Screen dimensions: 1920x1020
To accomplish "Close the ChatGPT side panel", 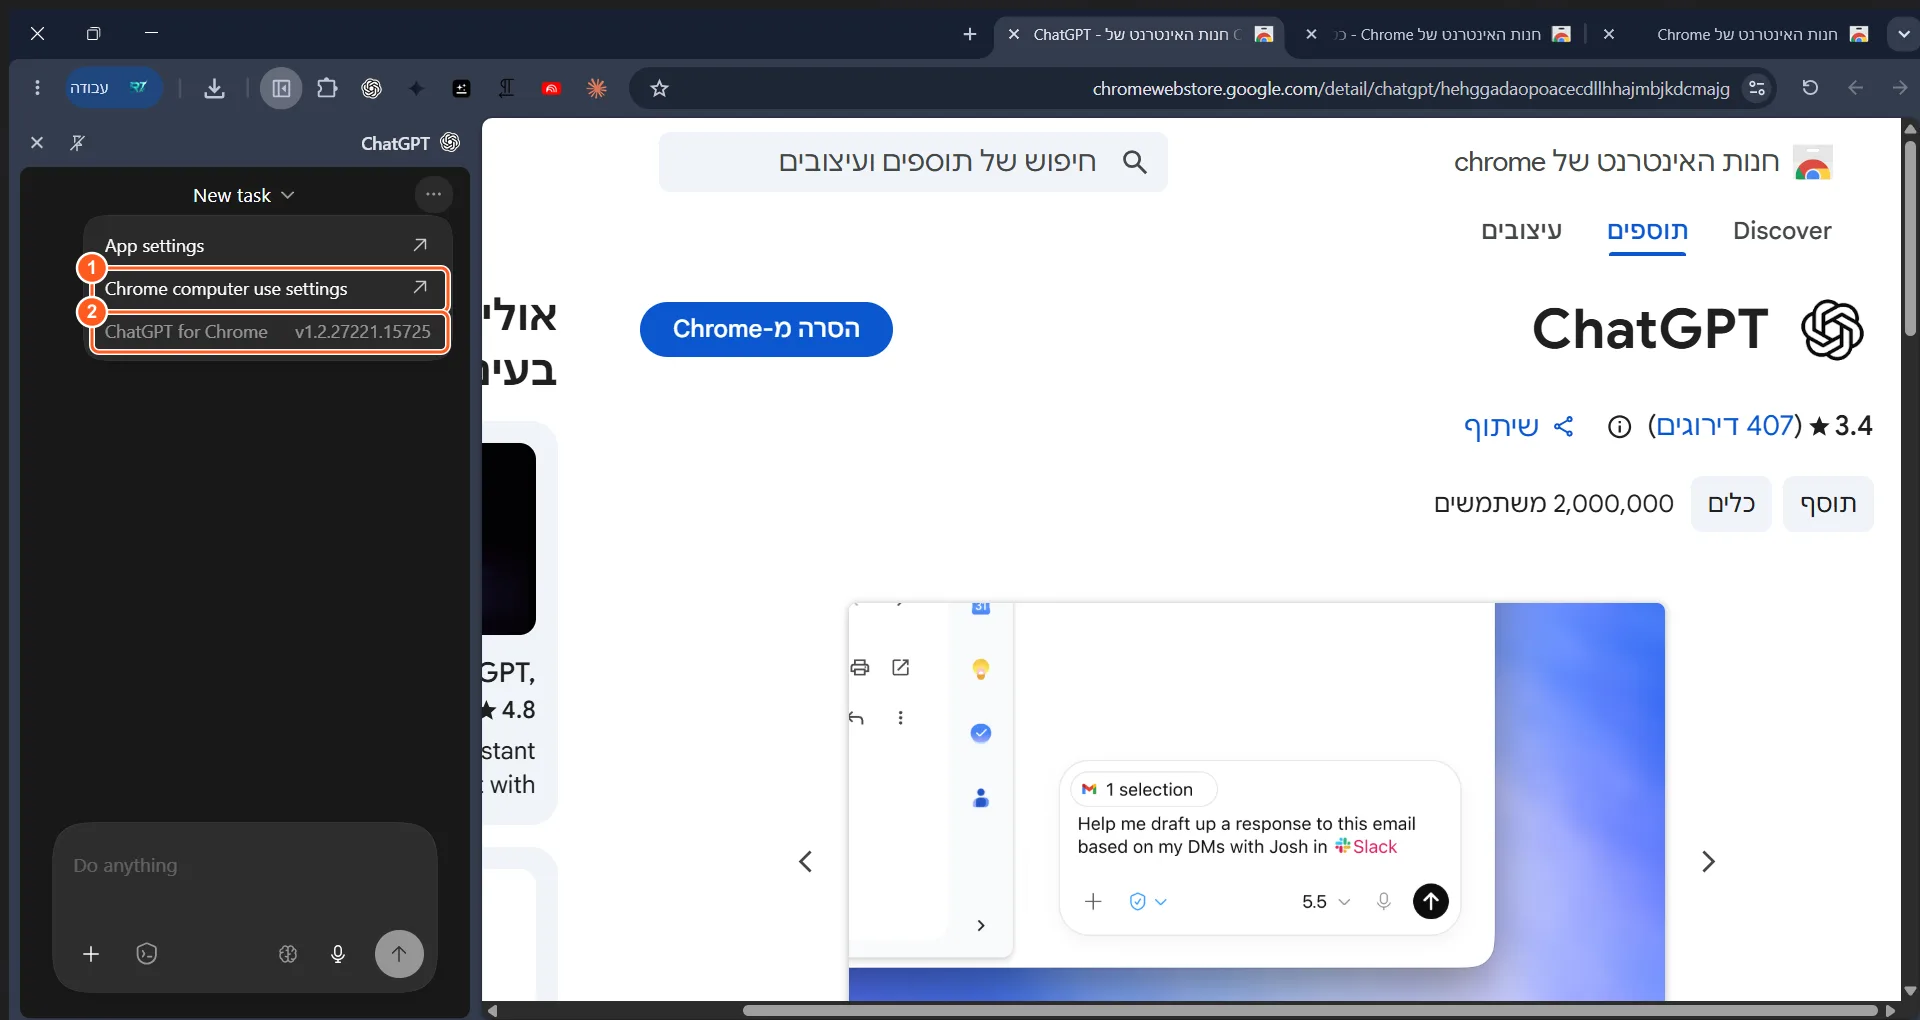I will click(x=37, y=143).
